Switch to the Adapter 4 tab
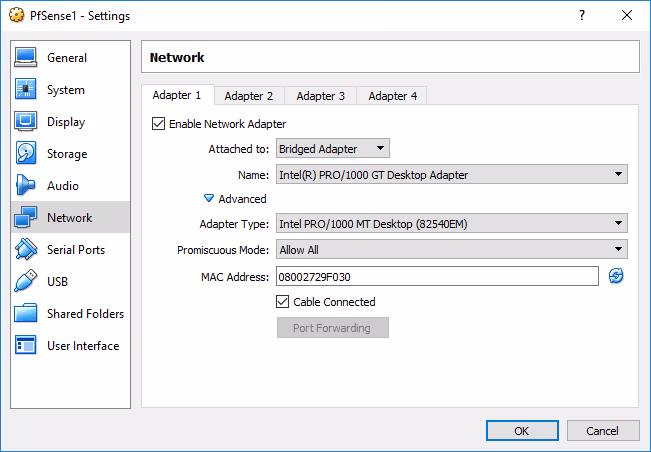 click(x=392, y=96)
